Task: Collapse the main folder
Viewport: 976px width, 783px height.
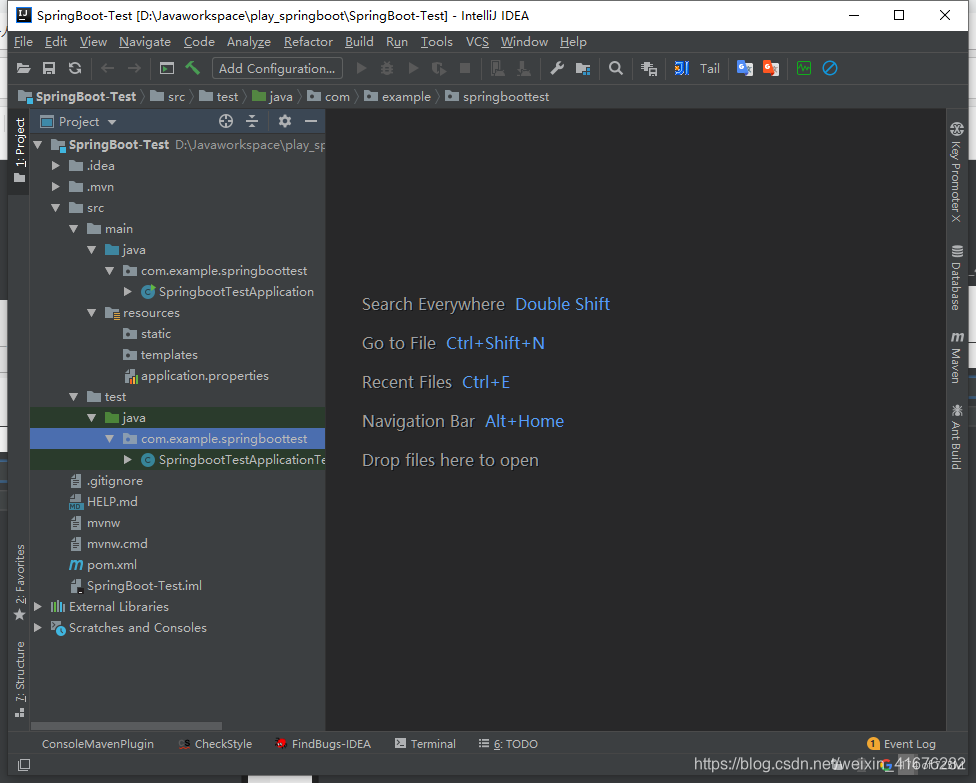Action: [x=73, y=229]
